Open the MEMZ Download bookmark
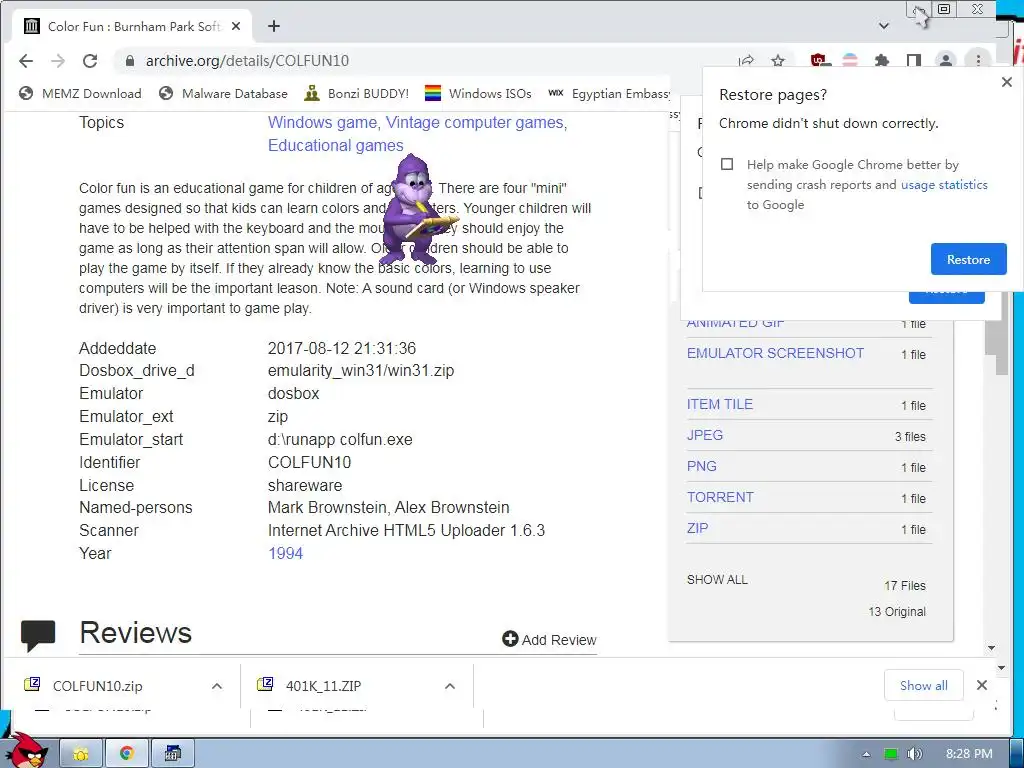The width and height of the screenshot is (1024, 768). click(80, 93)
